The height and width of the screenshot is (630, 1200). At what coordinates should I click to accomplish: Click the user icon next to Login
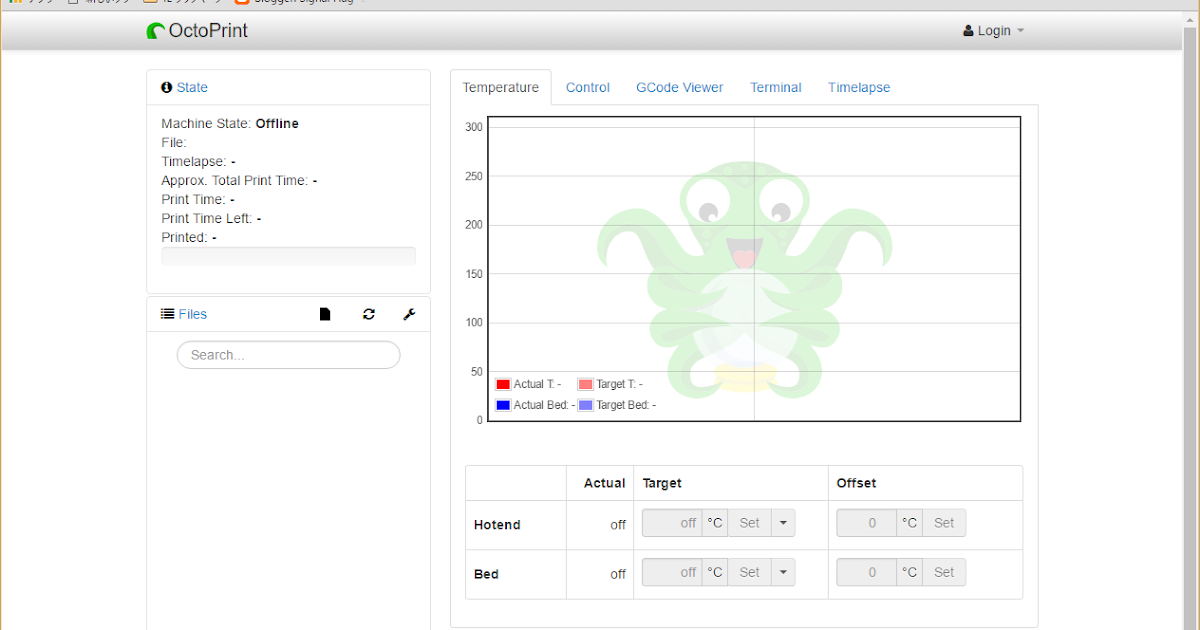click(x=966, y=30)
